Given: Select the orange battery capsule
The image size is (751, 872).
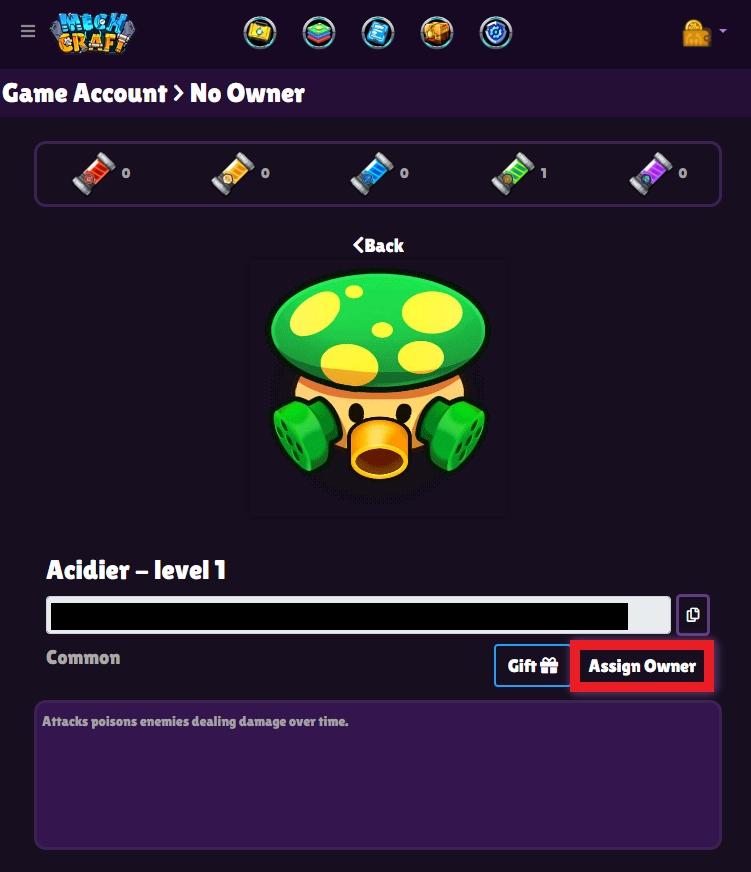Looking at the screenshot, I should click(233, 174).
